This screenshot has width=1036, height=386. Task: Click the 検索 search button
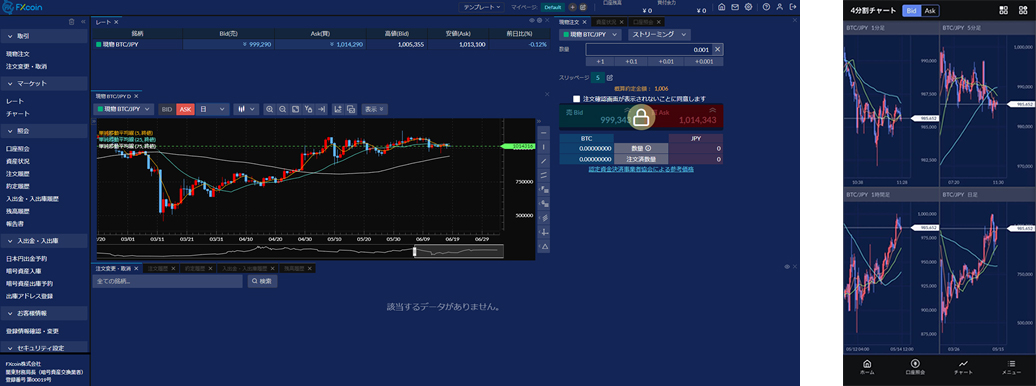[262, 281]
